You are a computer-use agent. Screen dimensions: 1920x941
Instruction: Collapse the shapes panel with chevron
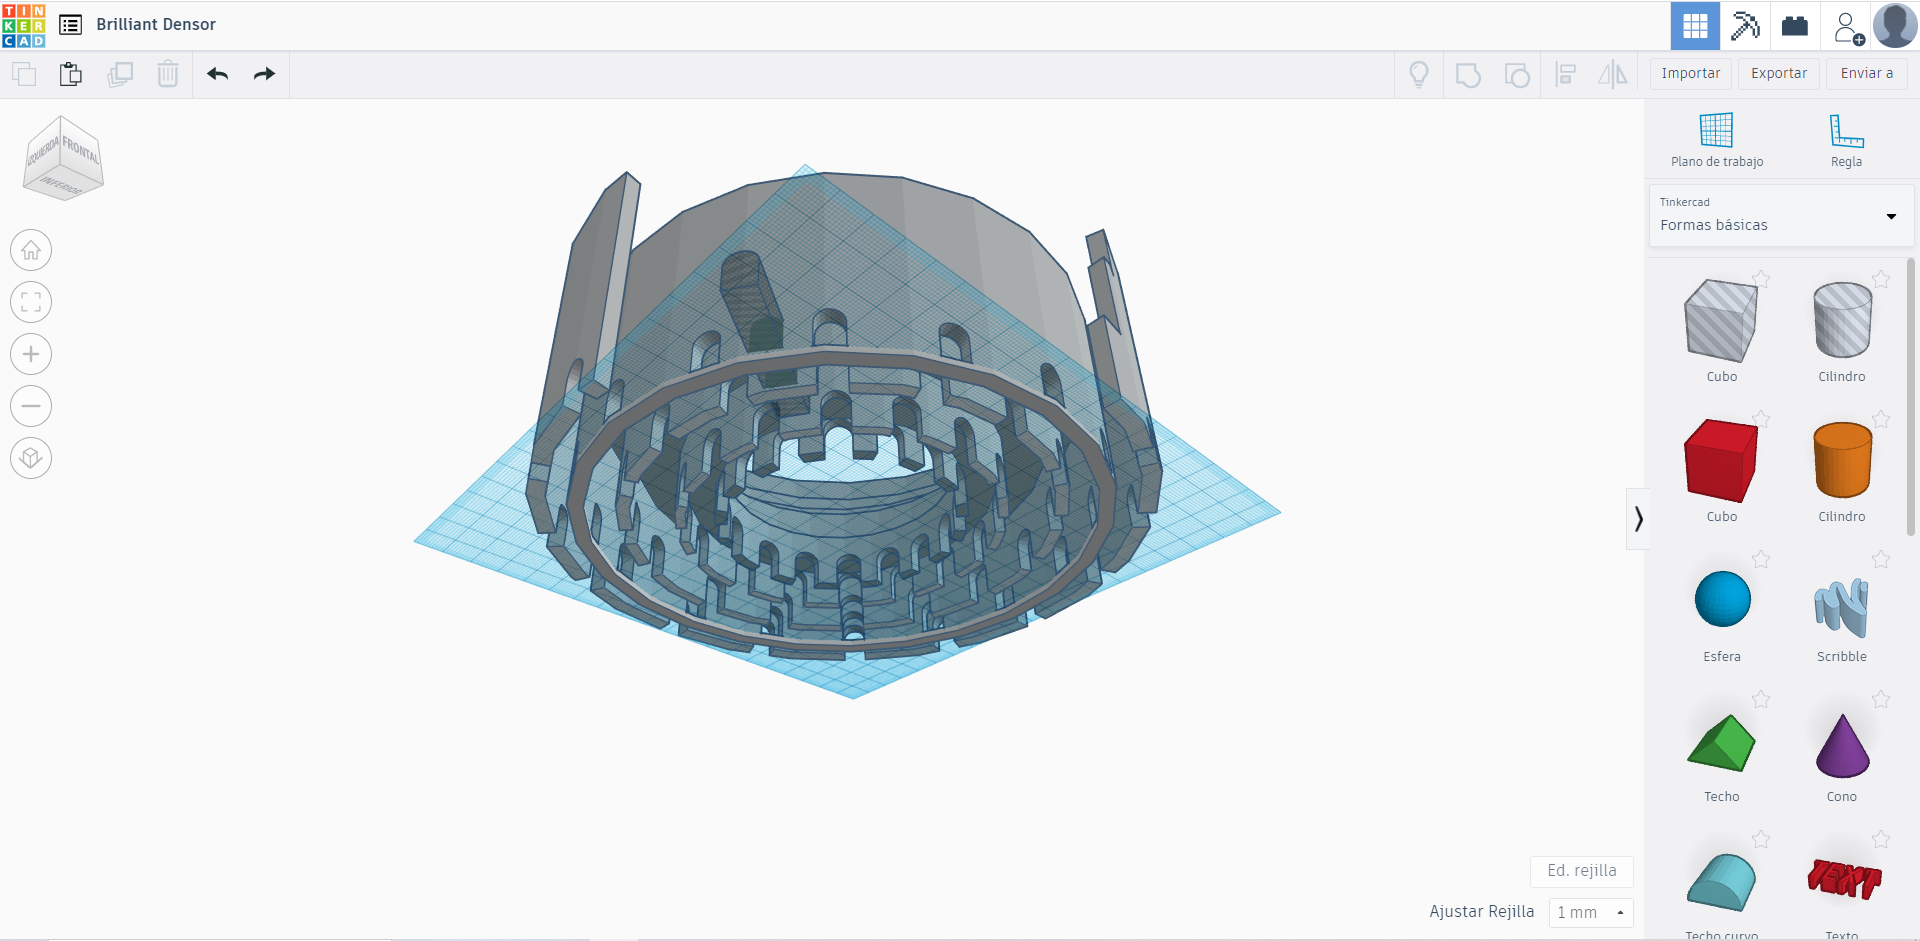tap(1638, 518)
